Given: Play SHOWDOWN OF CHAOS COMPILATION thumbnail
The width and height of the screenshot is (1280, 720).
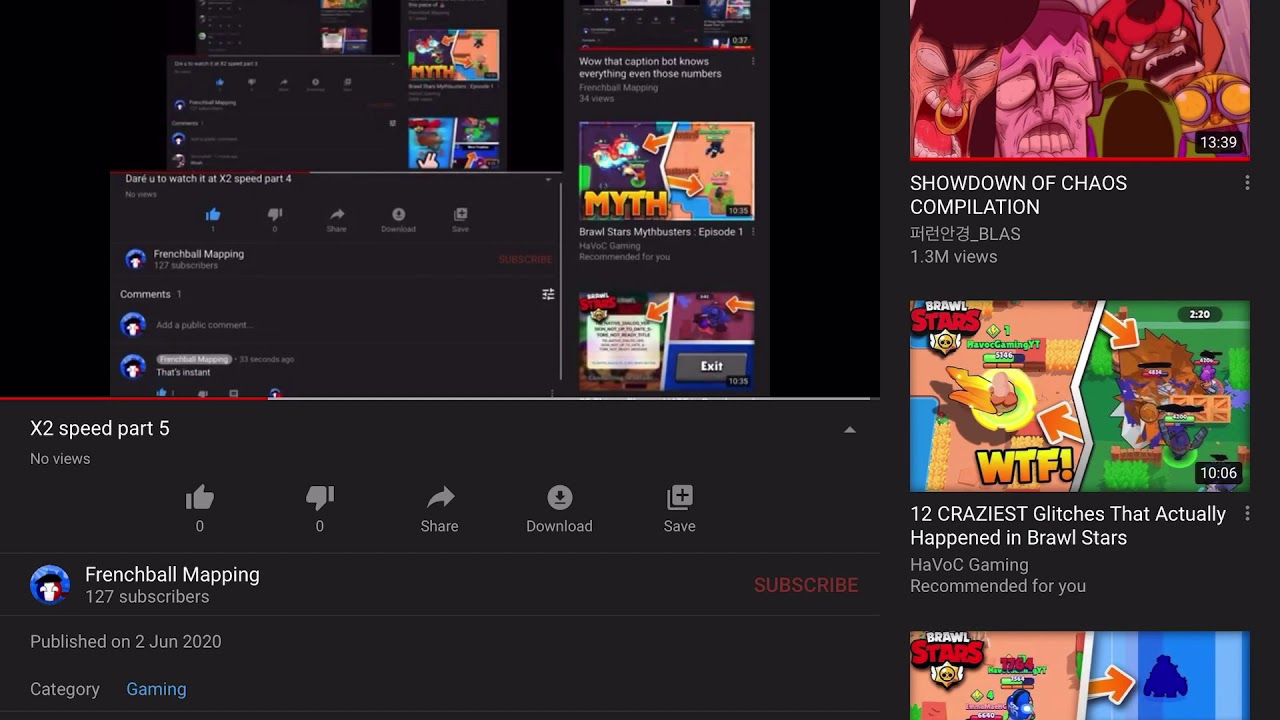Looking at the screenshot, I should (1080, 80).
